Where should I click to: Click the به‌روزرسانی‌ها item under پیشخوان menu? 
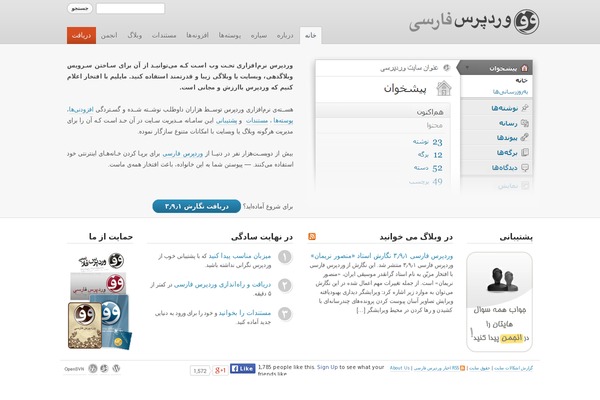click(510, 91)
